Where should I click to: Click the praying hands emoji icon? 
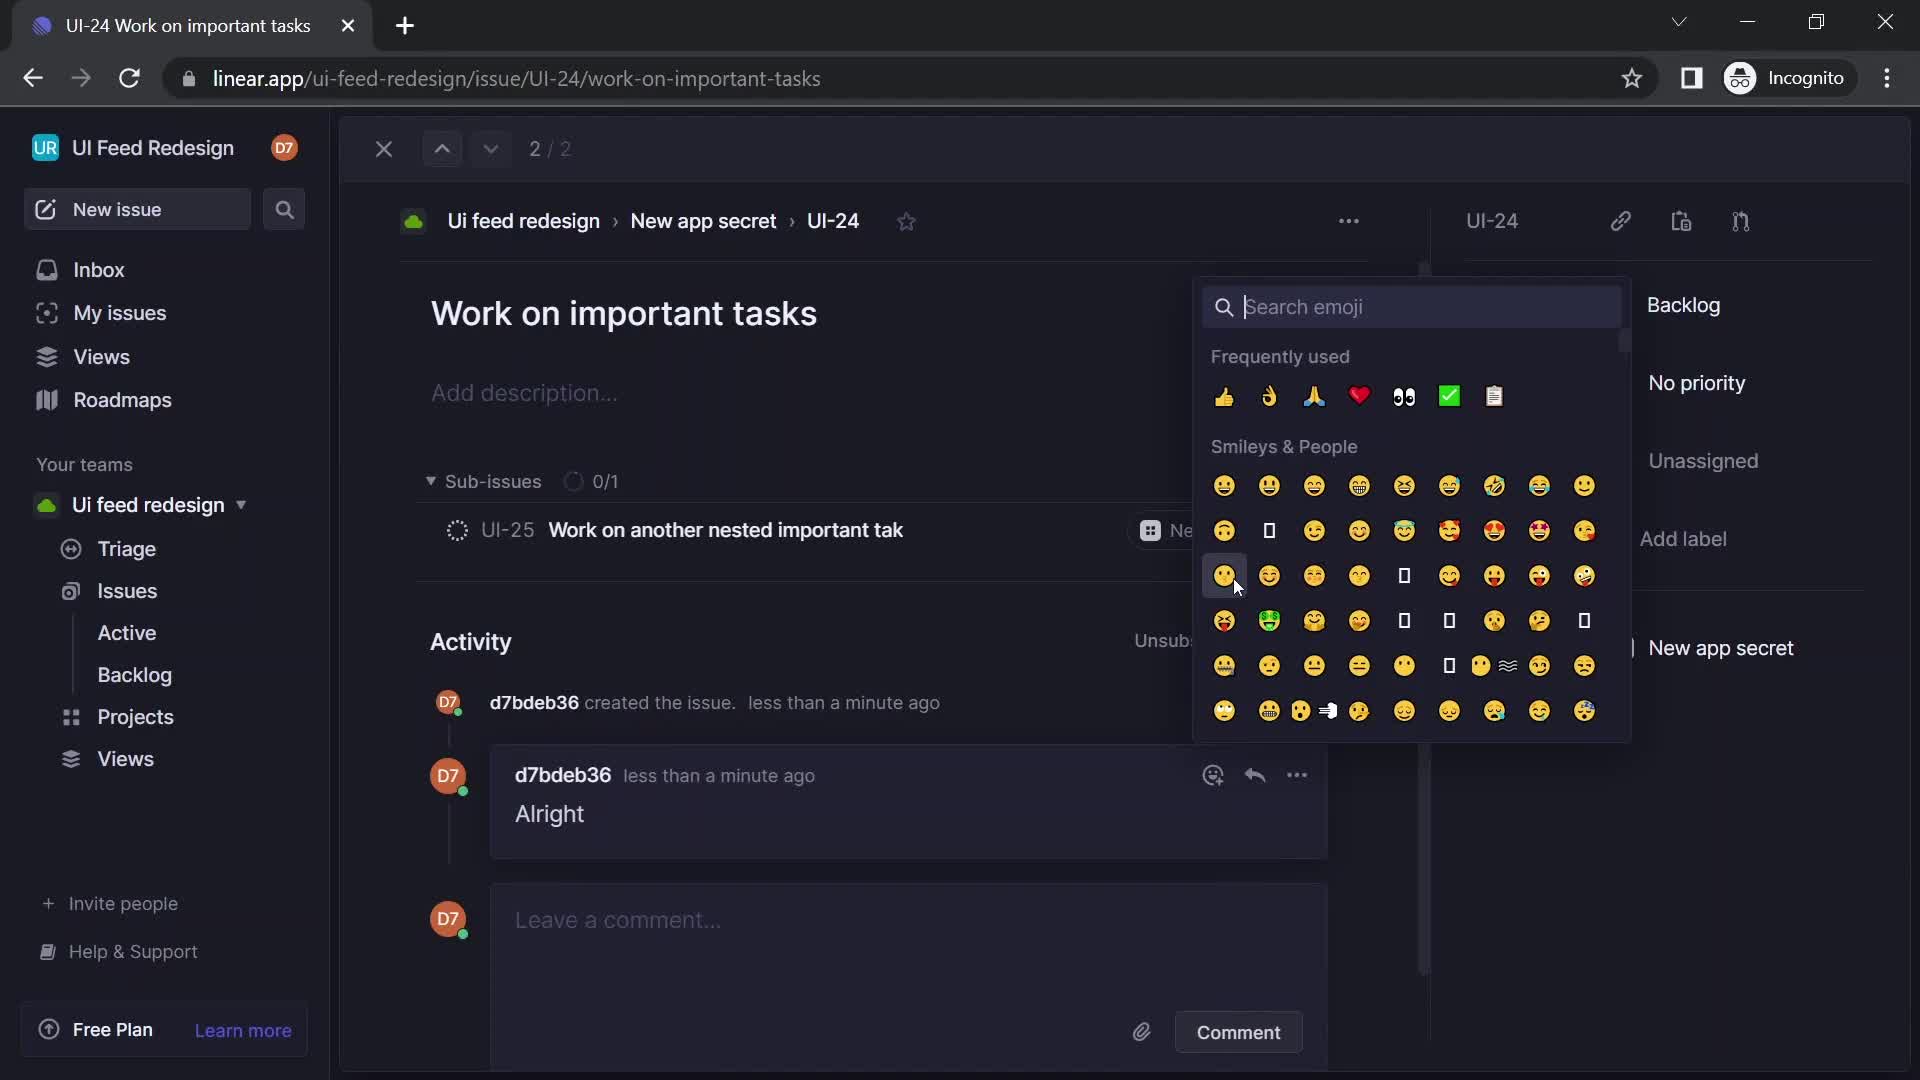coord(1313,396)
